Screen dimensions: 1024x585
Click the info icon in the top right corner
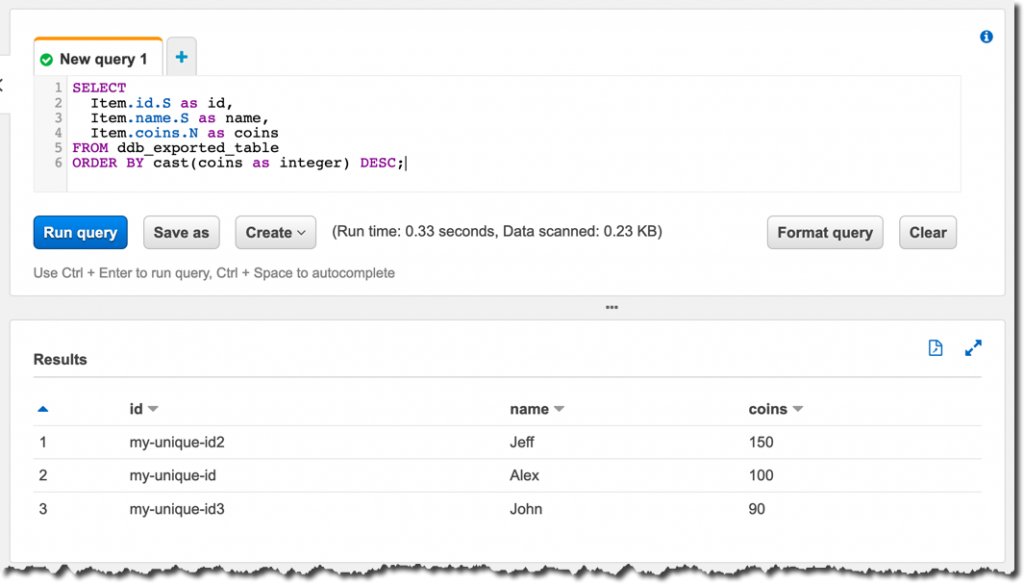click(986, 36)
